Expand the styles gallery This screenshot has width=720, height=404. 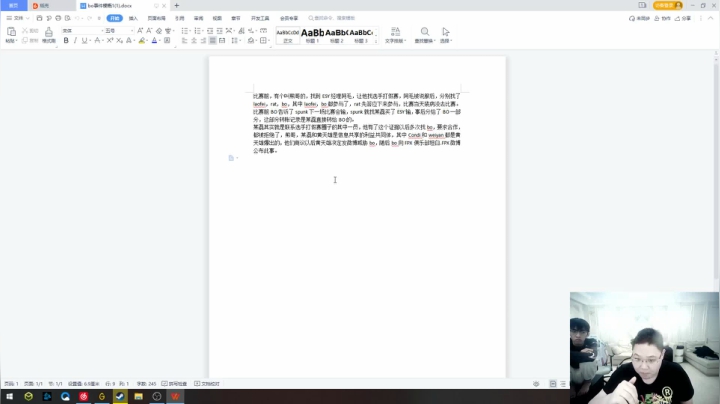coord(376,41)
